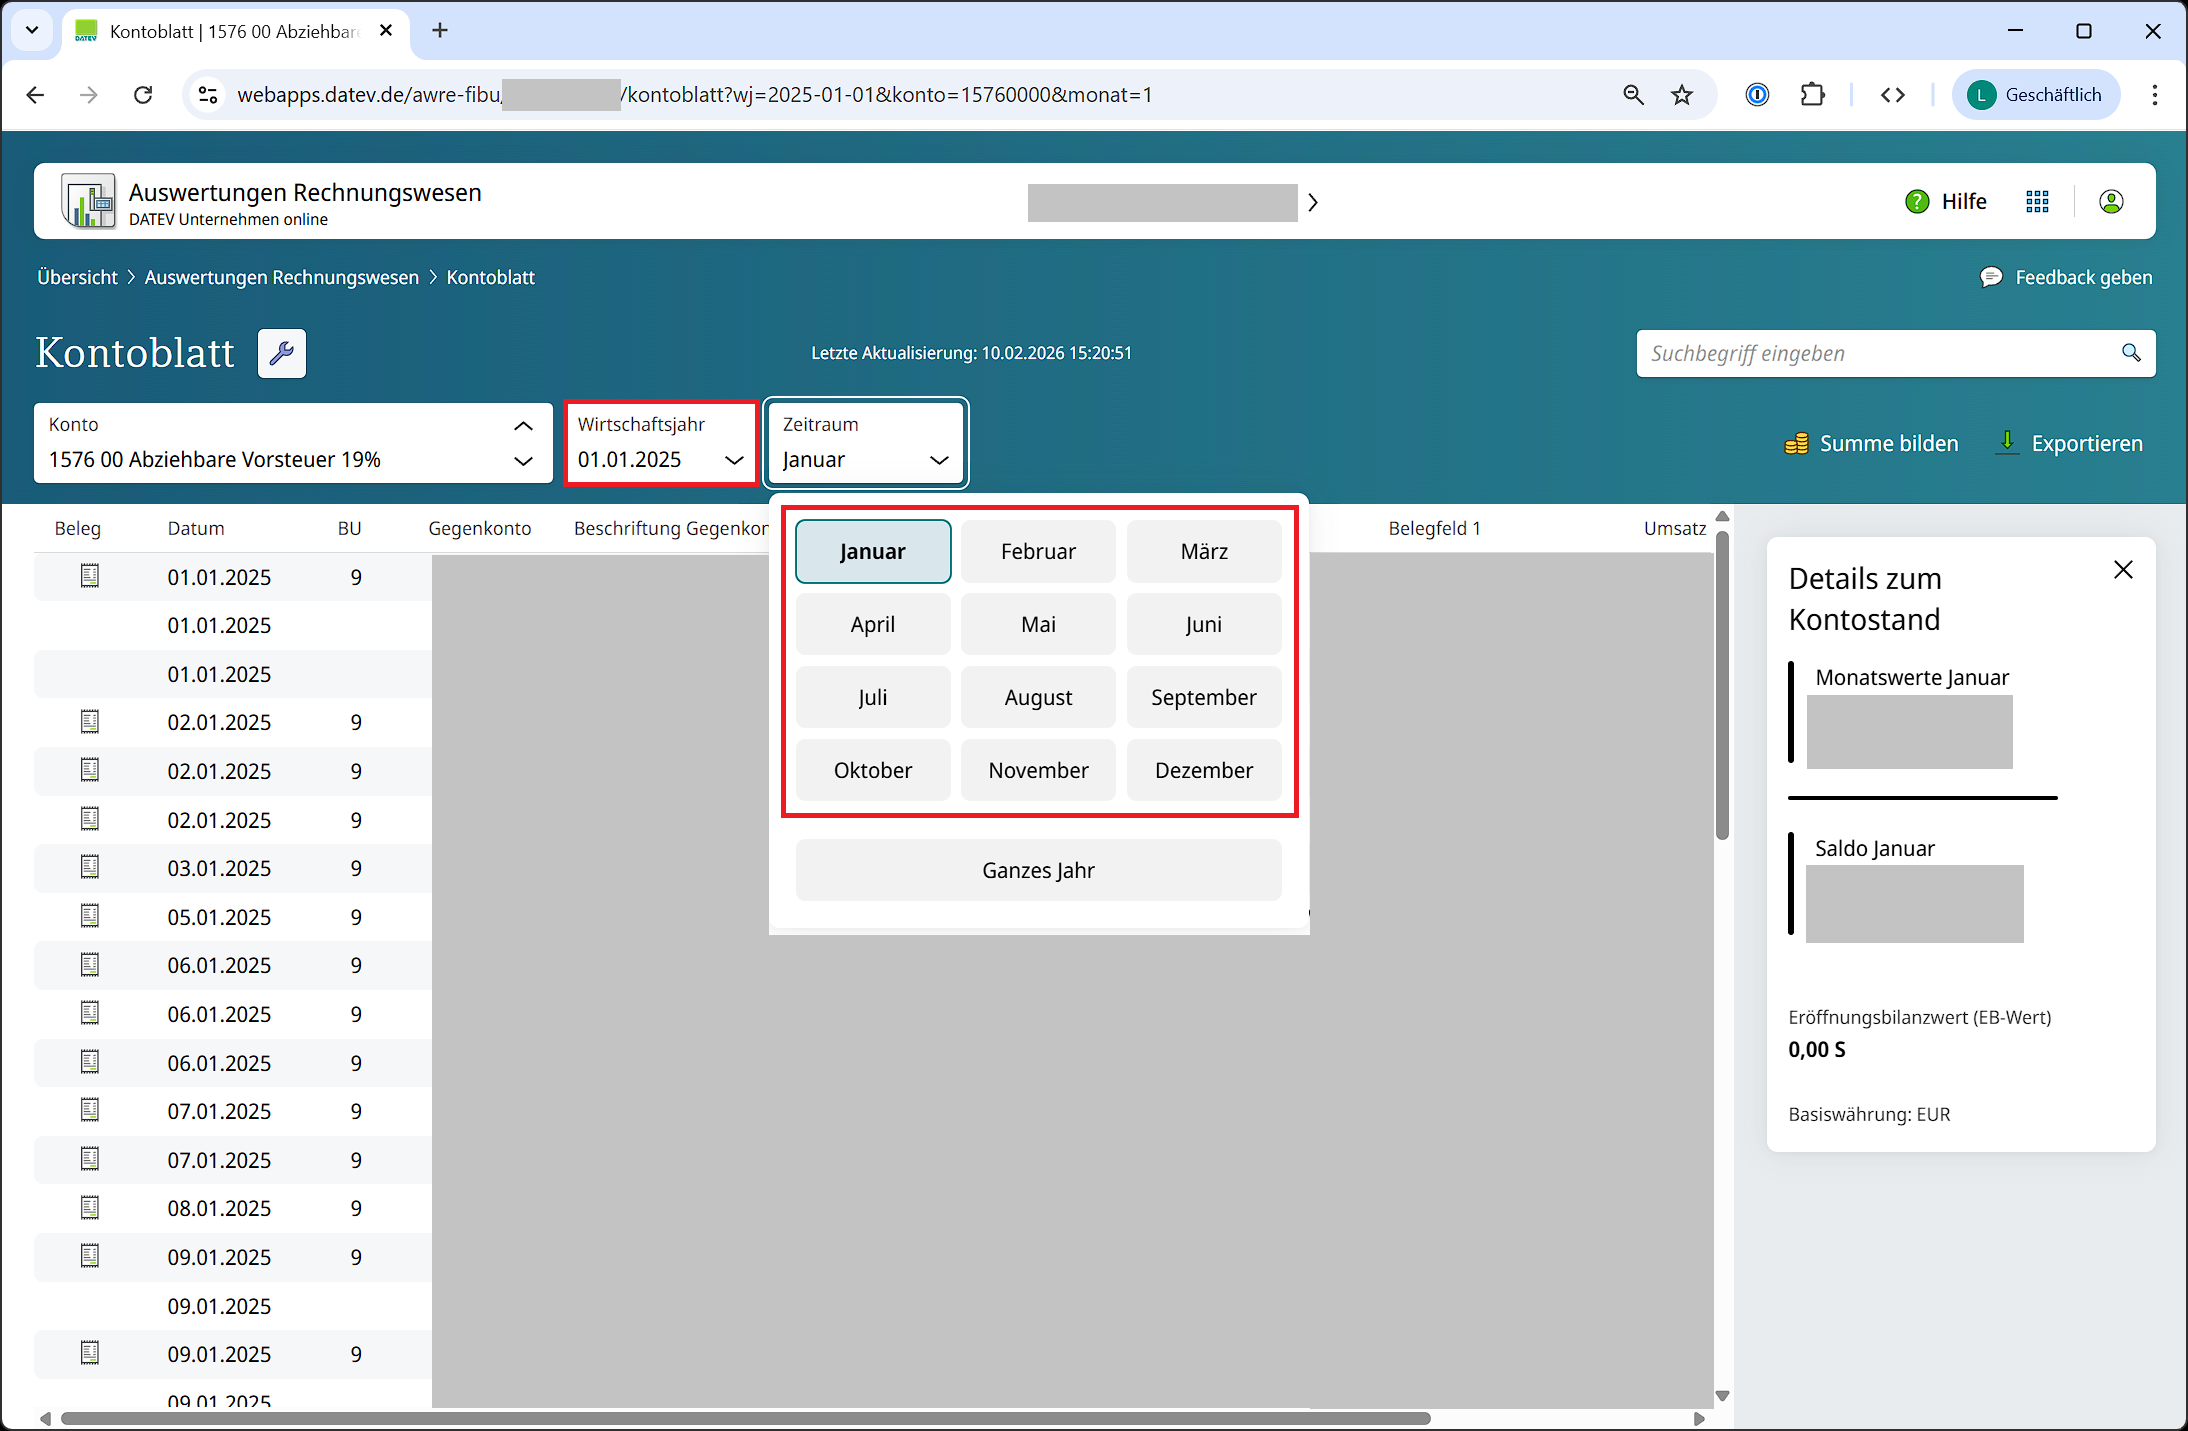Viewport: 2188px width, 1431px height.
Task: Click the search magnifier in Suchbegriff field
Action: [x=2131, y=353]
